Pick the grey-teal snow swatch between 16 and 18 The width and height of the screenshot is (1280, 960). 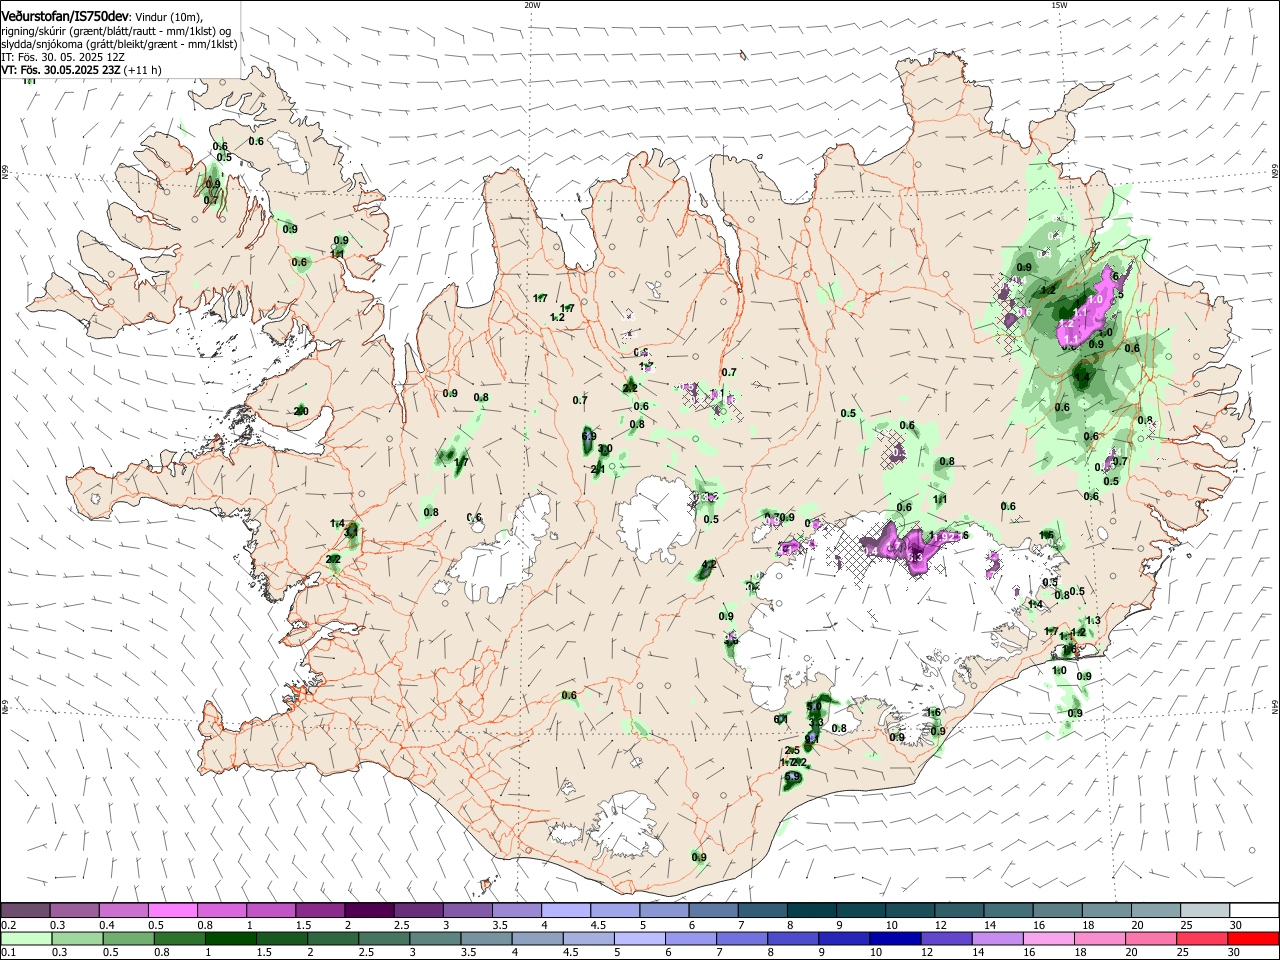(x=1056, y=911)
